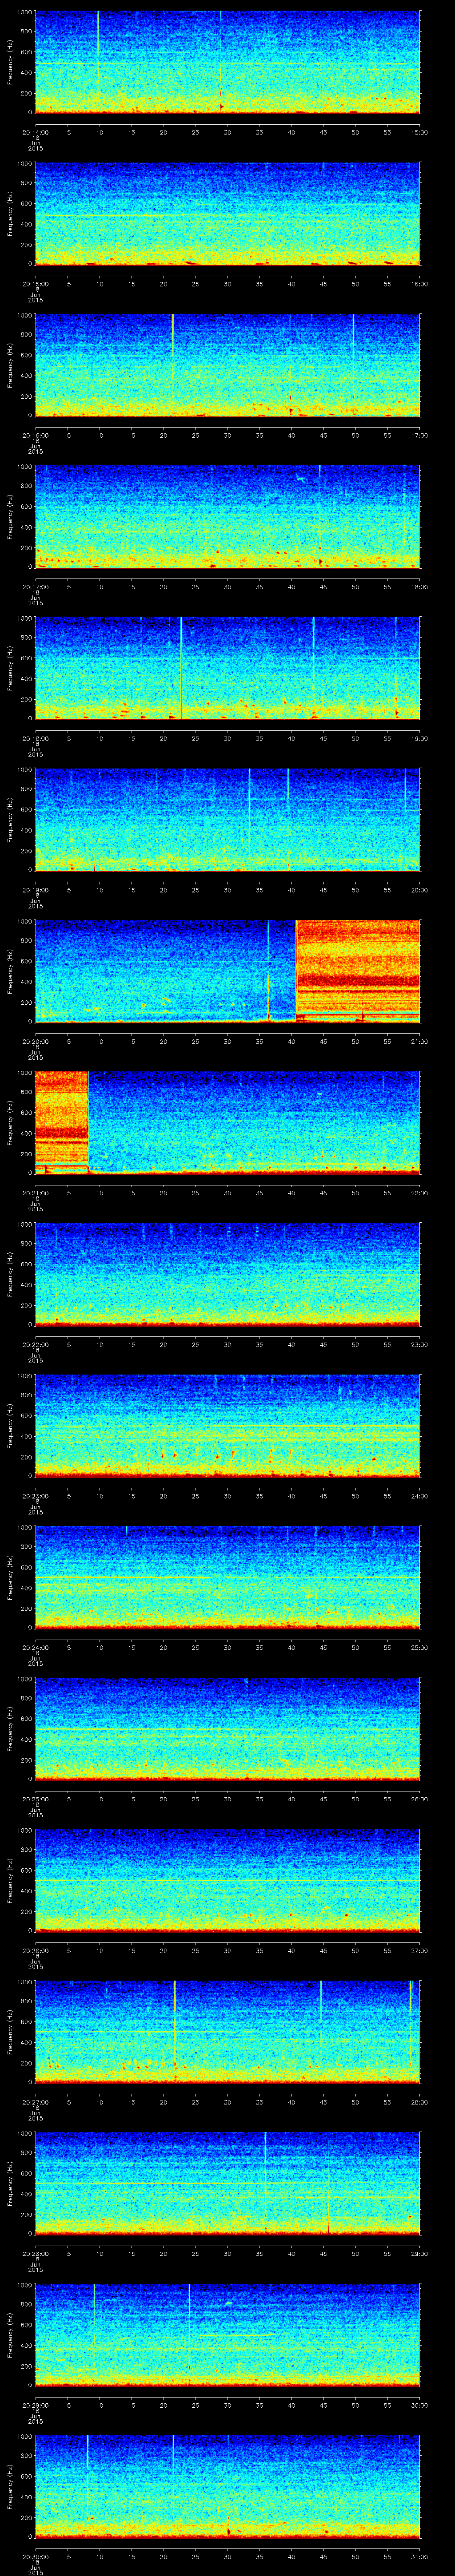Click the '24:00' end time label
Viewport: 455px width, 2576px height.
(x=419, y=1496)
